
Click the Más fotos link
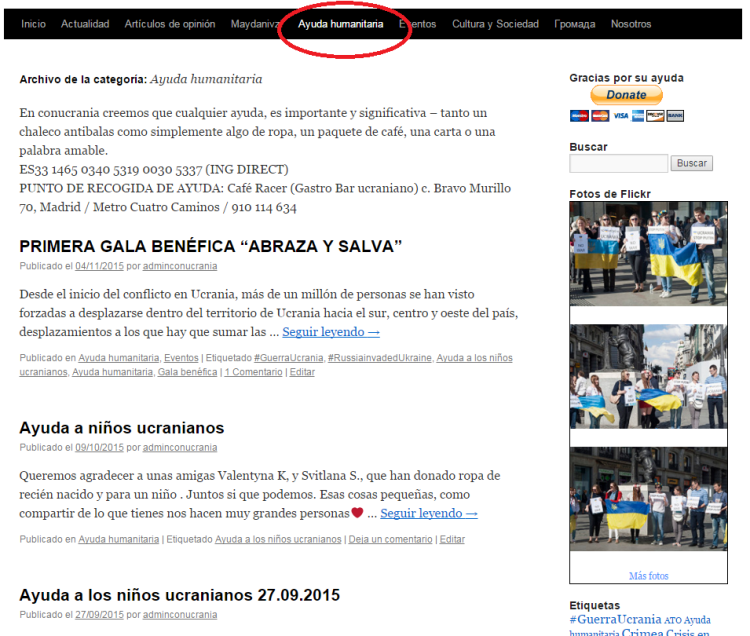[648, 576]
